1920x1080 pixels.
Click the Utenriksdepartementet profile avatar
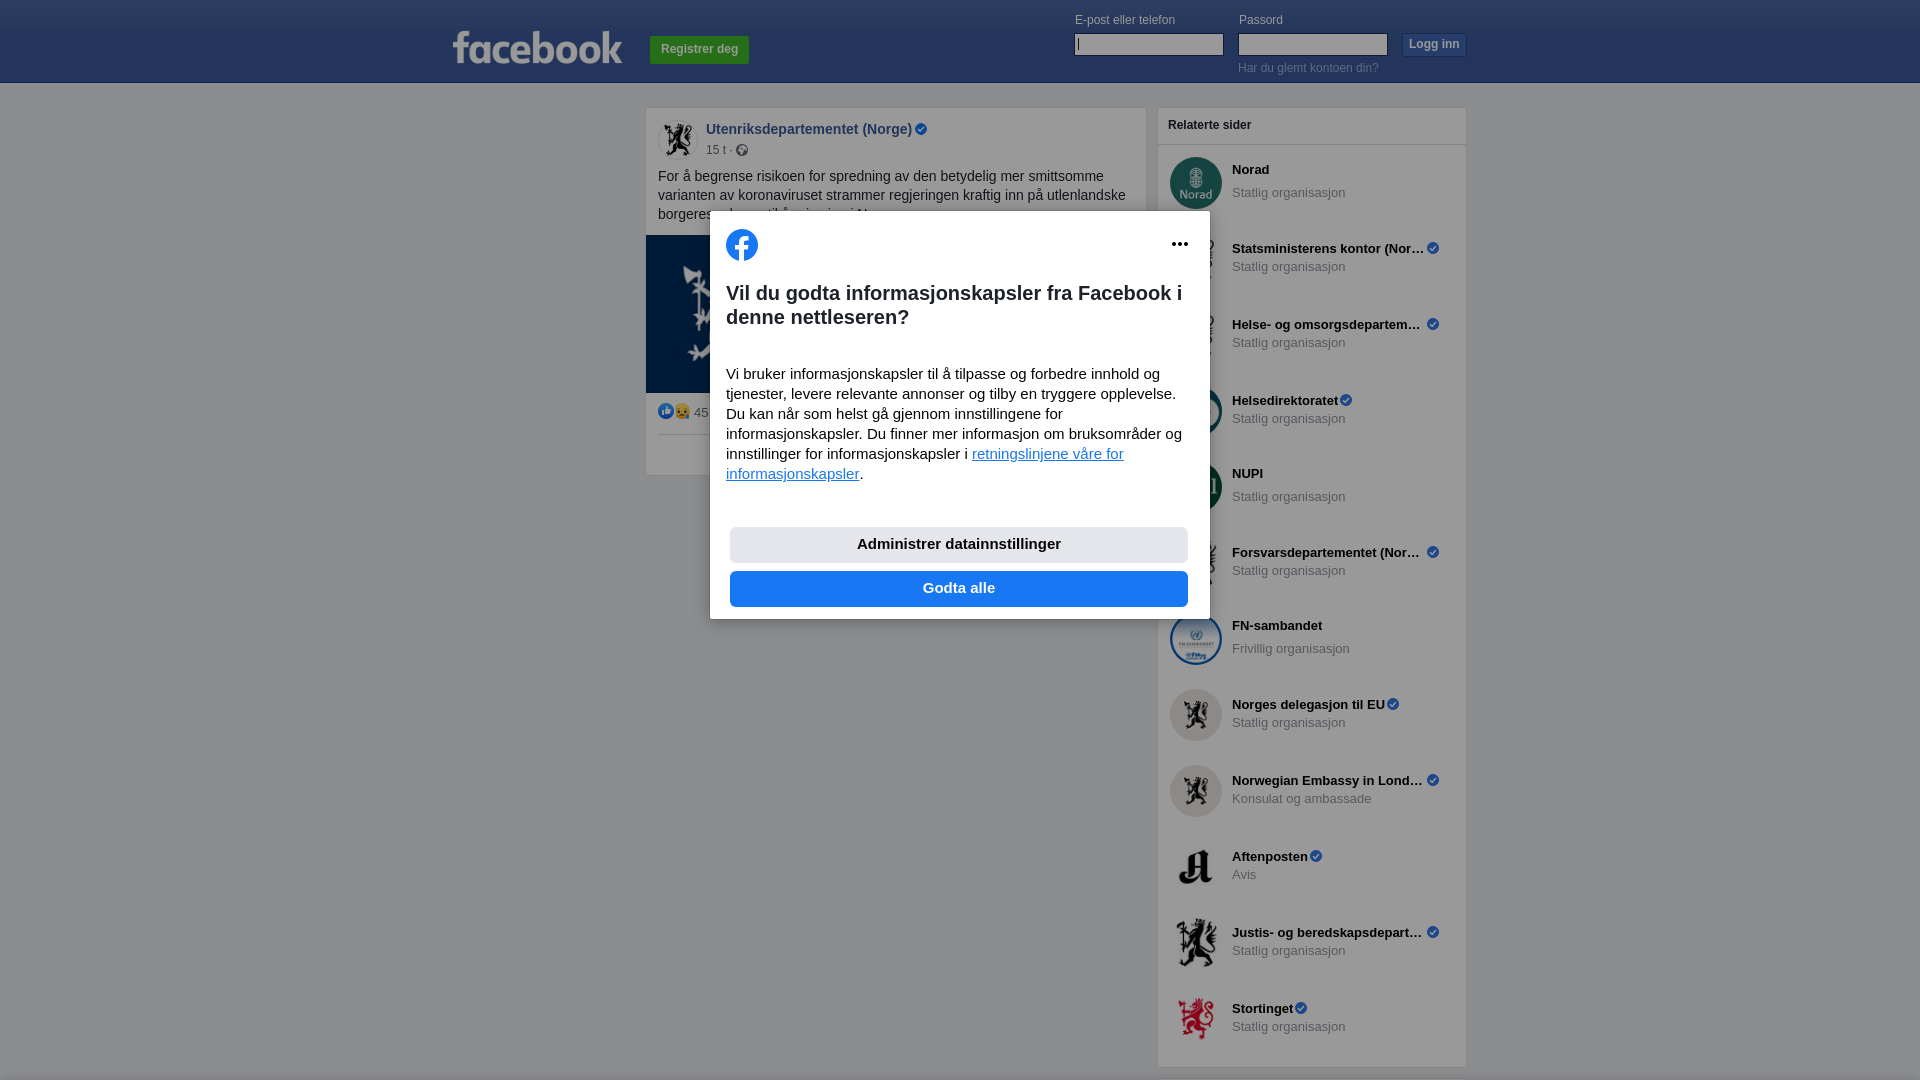pyautogui.click(x=678, y=139)
